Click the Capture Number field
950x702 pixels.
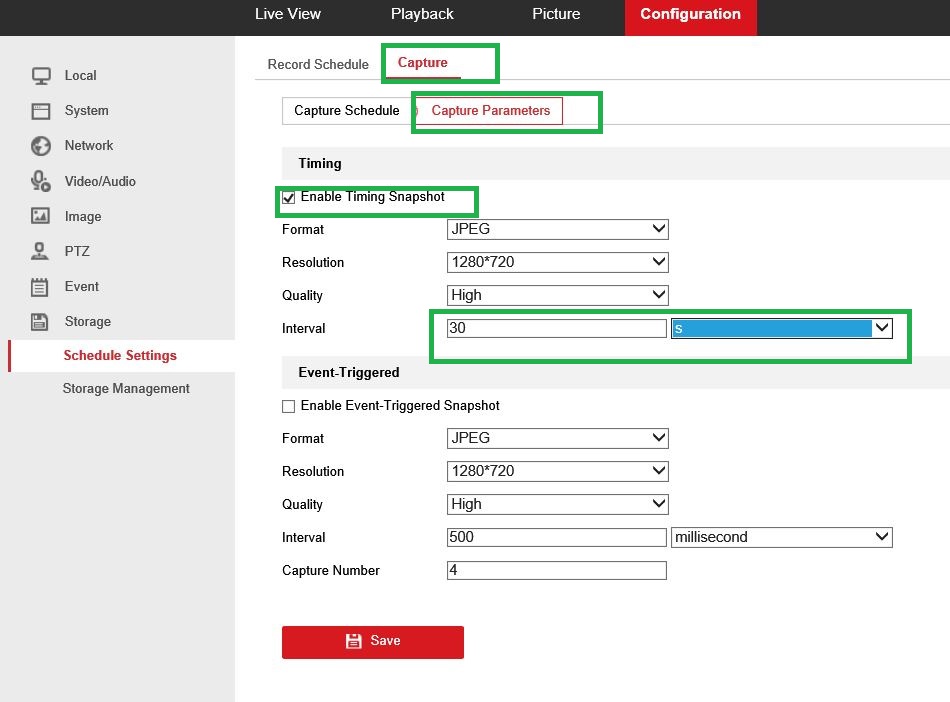pos(557,571)
